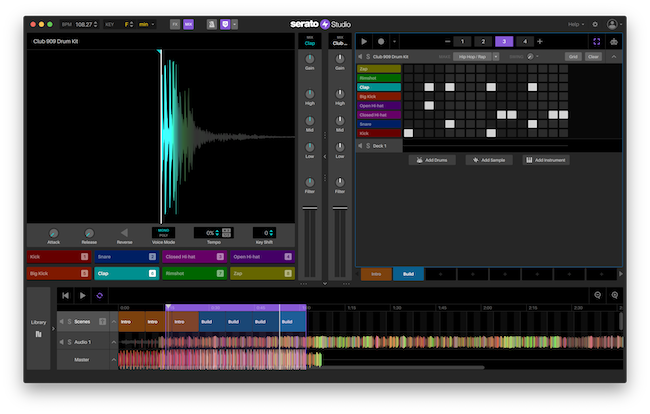The width and height of the screenshot is (650, 414).
Task: Toggle the FX panel button
Action: [175, 24]
